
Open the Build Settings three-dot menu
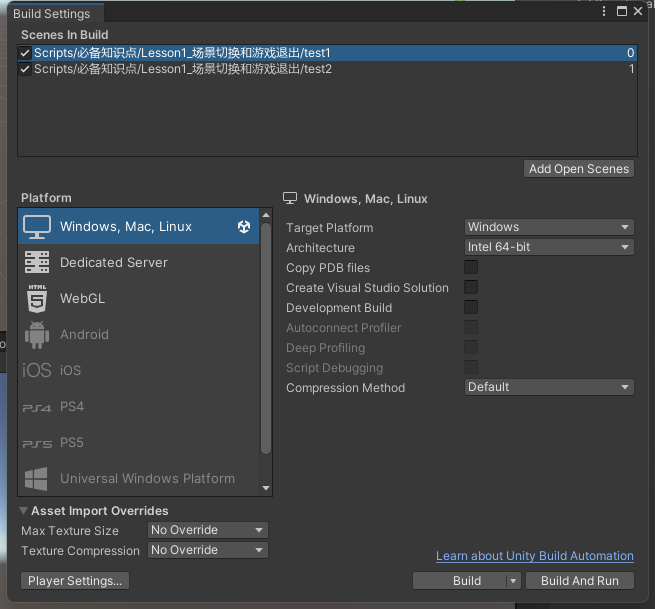[x=604, y=11]
